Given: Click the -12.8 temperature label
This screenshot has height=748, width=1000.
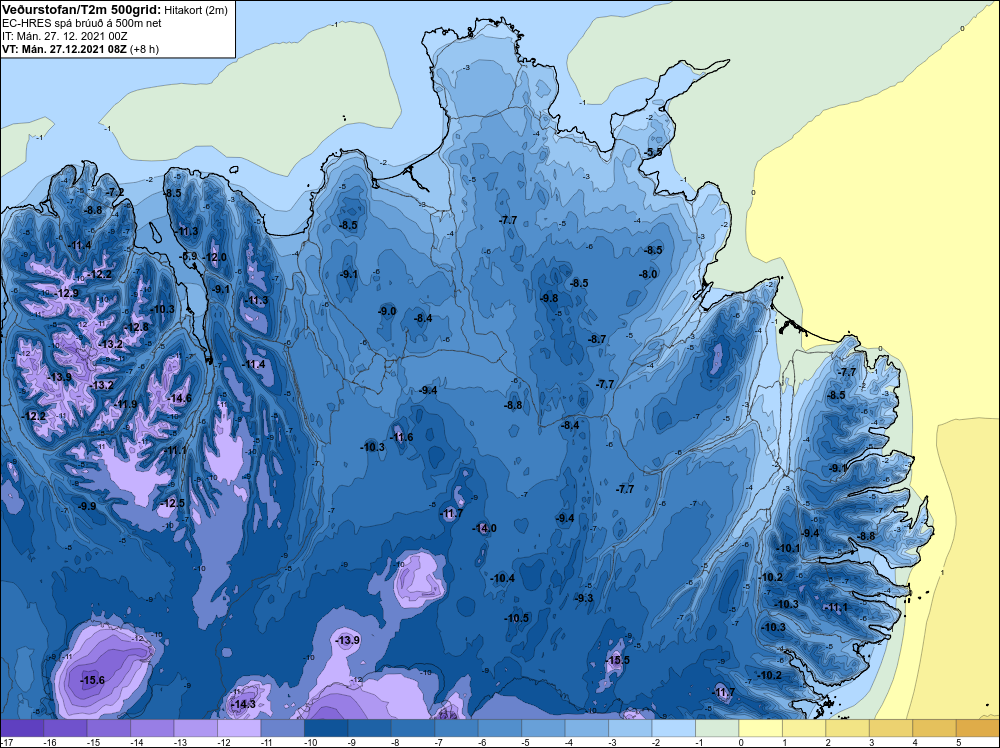Looking at the screenshot, I should [x=136, y=327].
